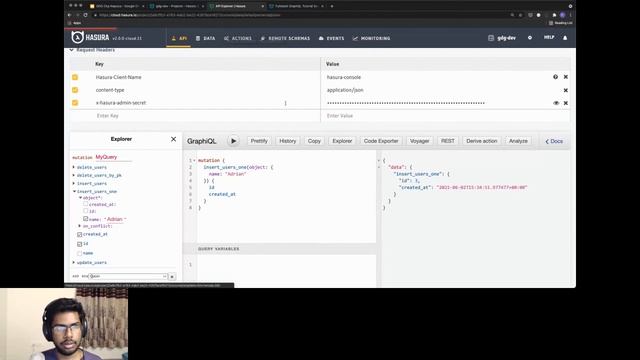Expand update_users in the Explorer tree

(74, 262)
